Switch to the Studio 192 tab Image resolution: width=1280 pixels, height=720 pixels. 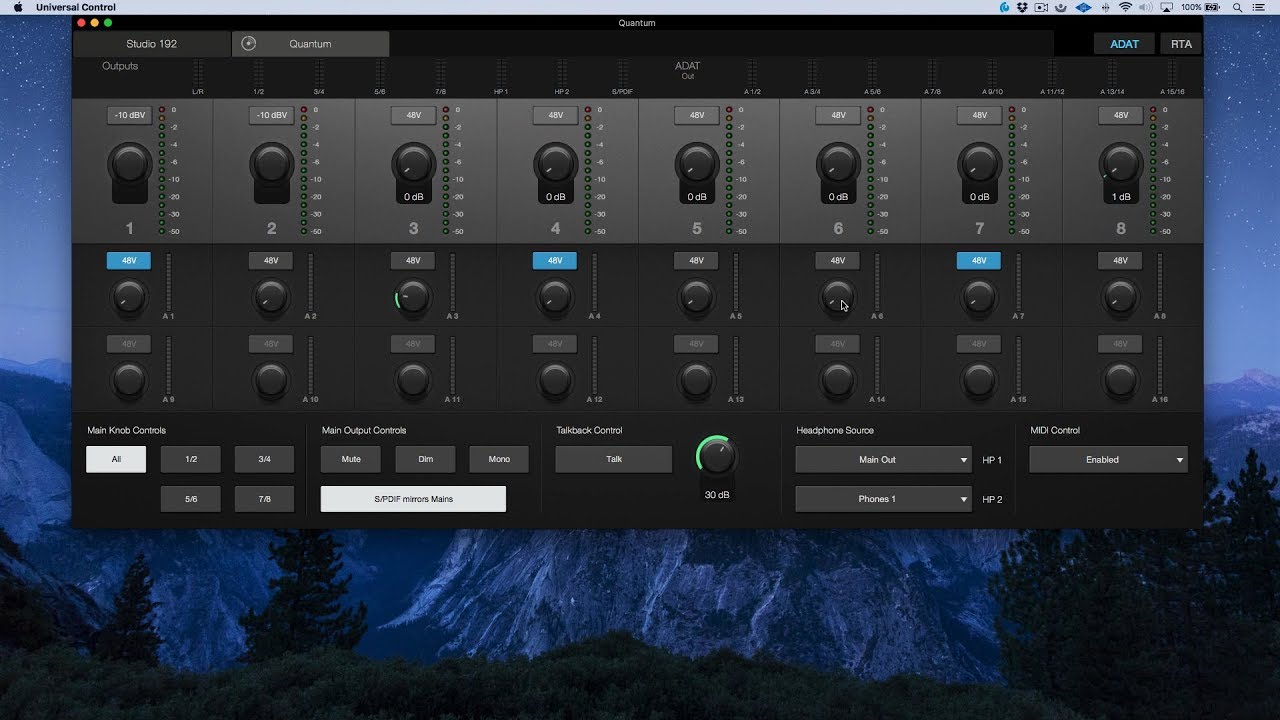[x=151, y=44]
